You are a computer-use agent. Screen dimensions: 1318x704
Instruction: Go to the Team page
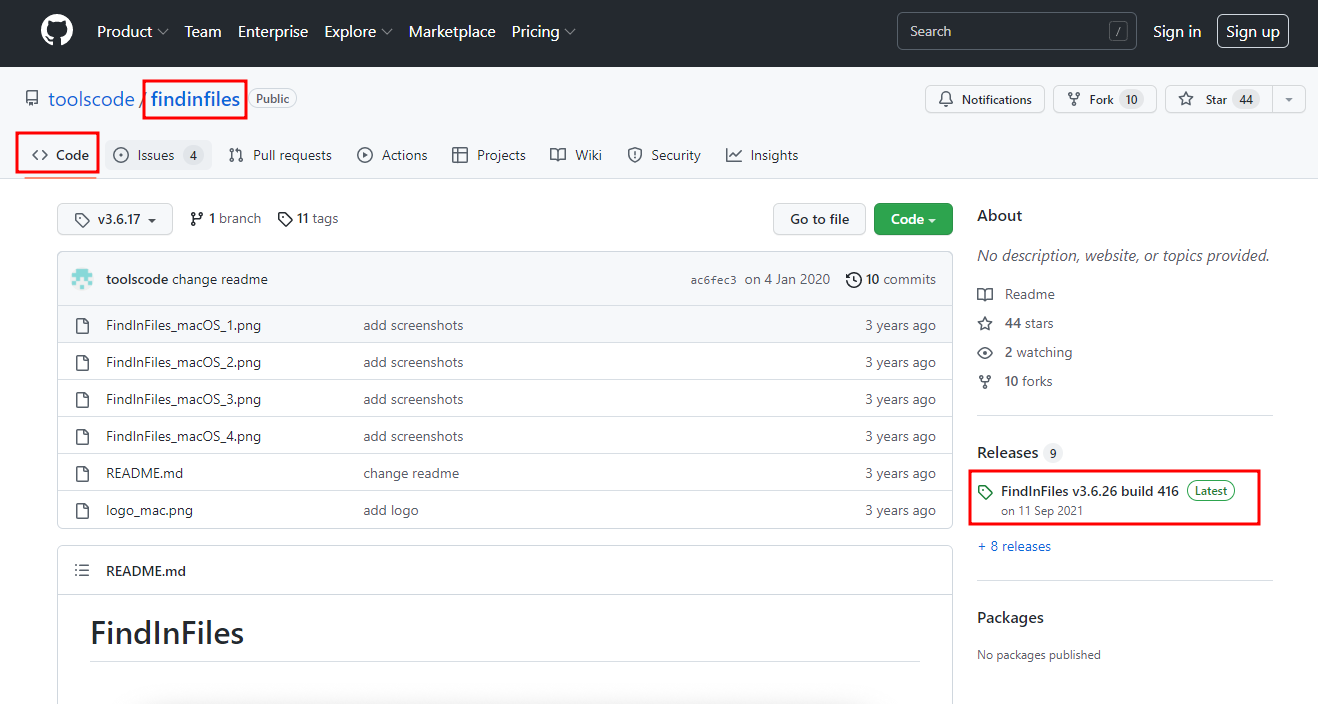pyautogui.click(x=203, y=32)
